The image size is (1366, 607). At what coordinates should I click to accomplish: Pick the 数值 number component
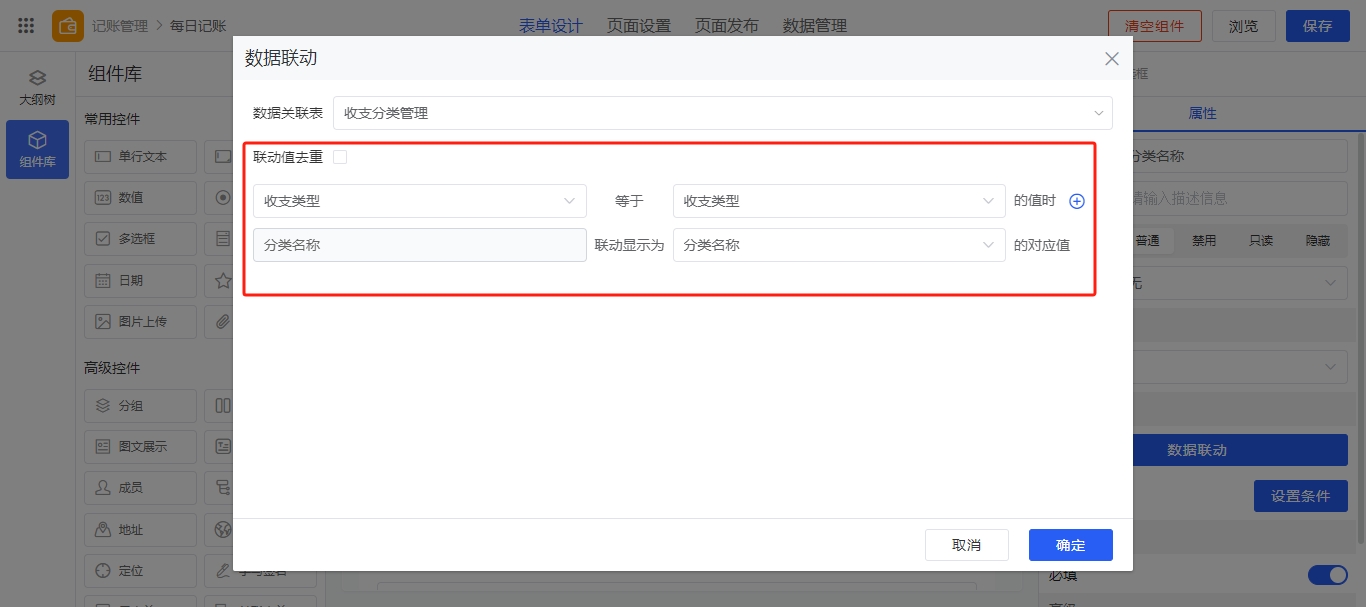pos(141,198)
